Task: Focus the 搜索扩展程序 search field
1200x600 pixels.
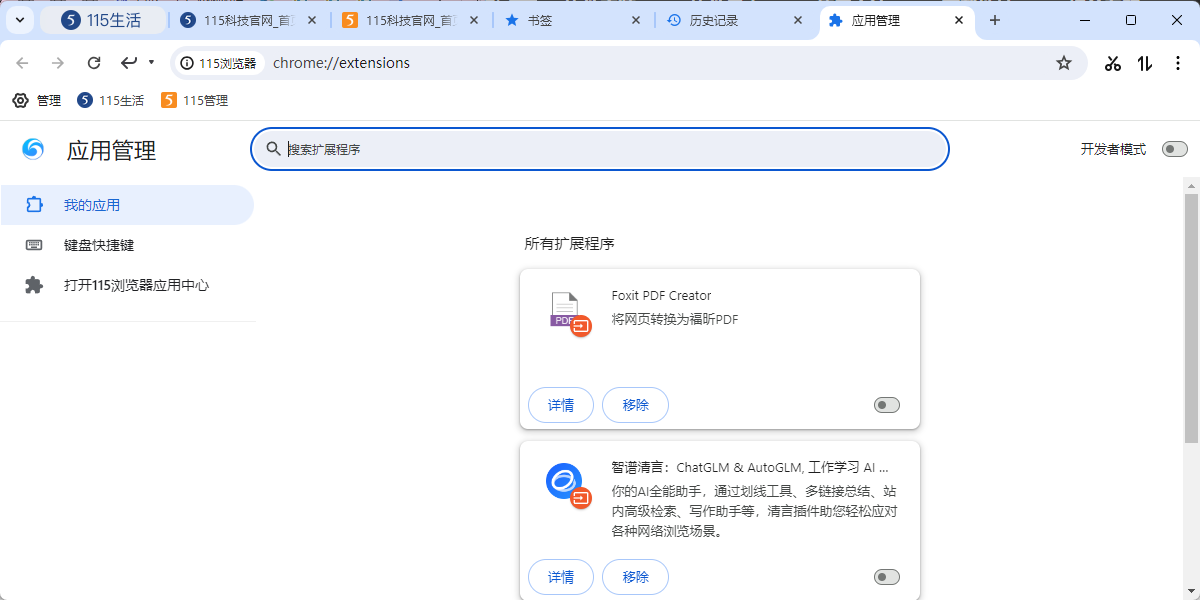Action: [599, 149]
